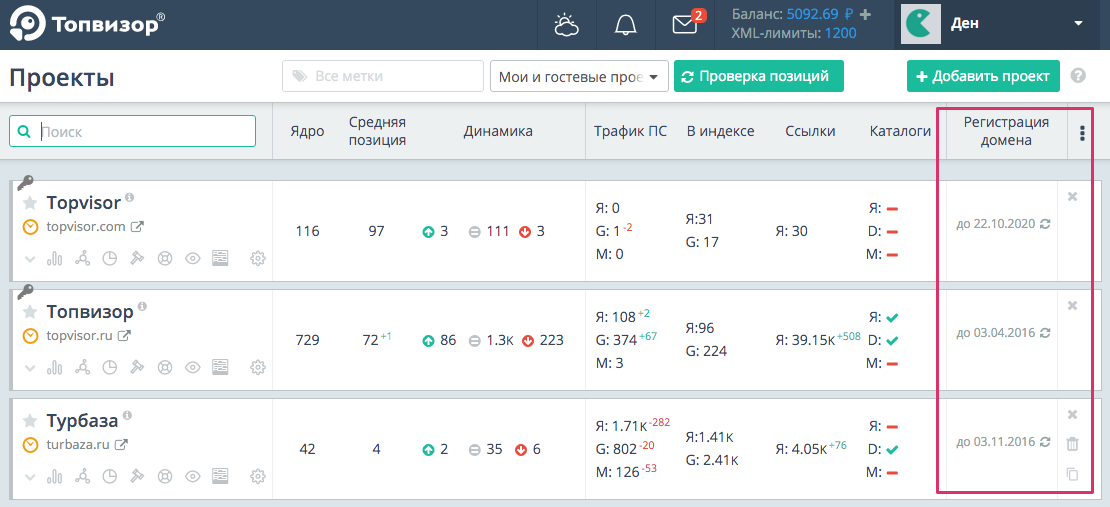
Task: Click the help question mark icon
Action: (x=1078, y=76)
